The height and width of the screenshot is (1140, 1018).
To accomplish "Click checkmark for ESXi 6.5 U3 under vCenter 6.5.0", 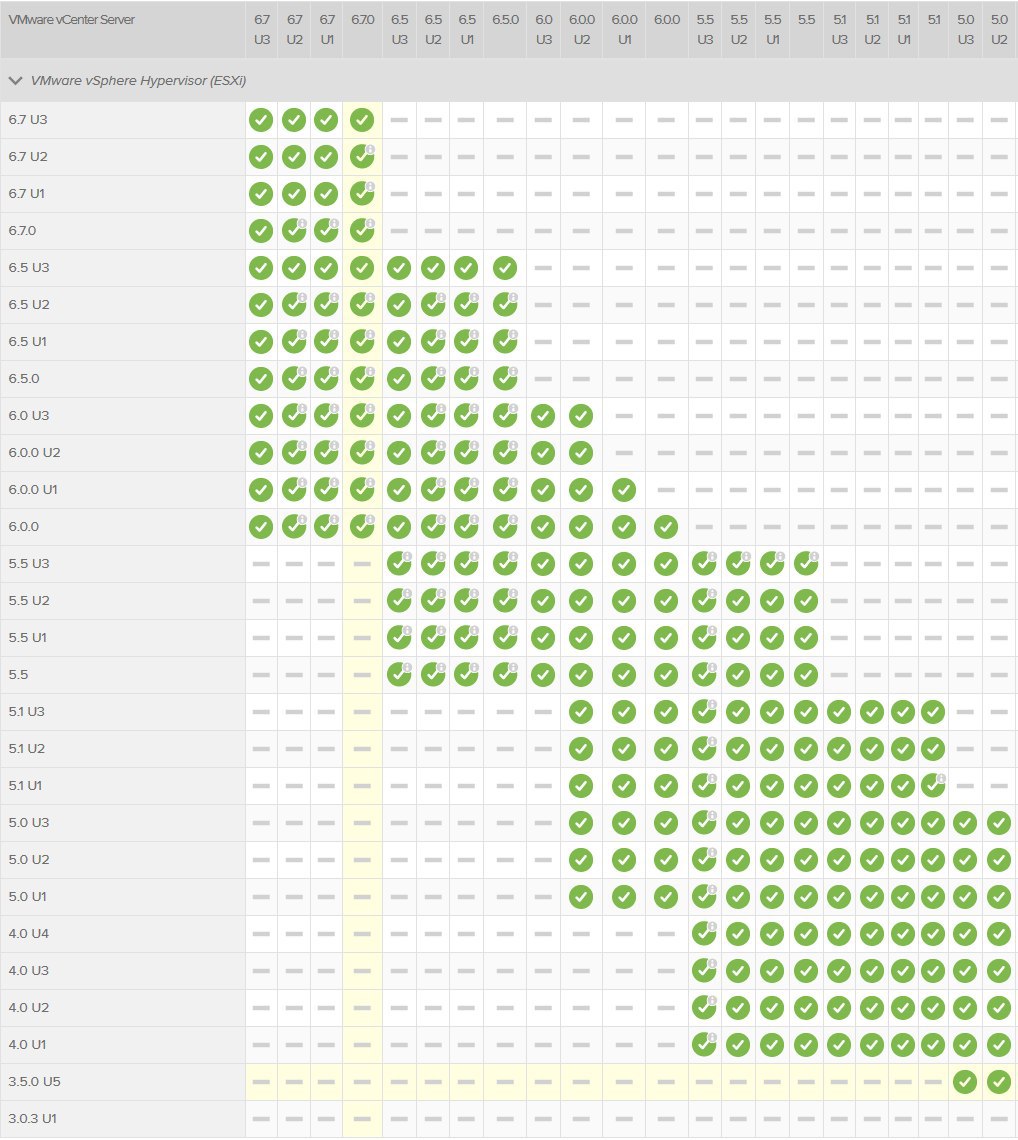I will [505, 268].
